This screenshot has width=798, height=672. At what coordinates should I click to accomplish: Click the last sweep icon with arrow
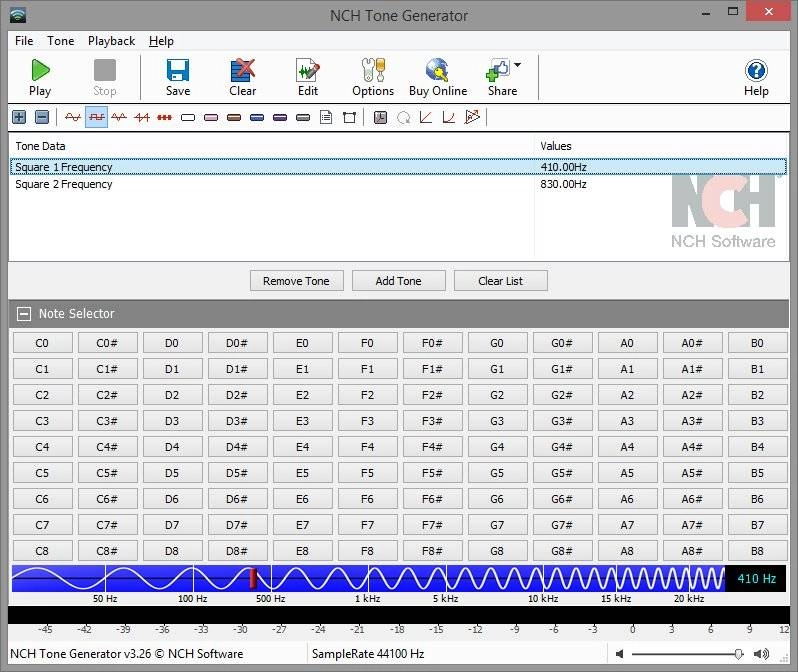[x=472, y=117]
